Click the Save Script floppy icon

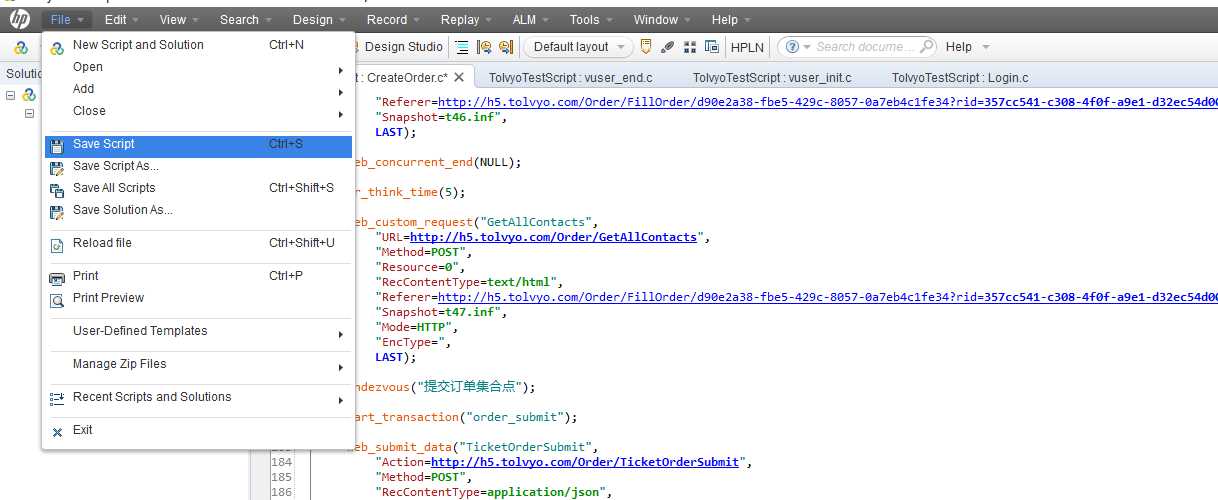57,145
